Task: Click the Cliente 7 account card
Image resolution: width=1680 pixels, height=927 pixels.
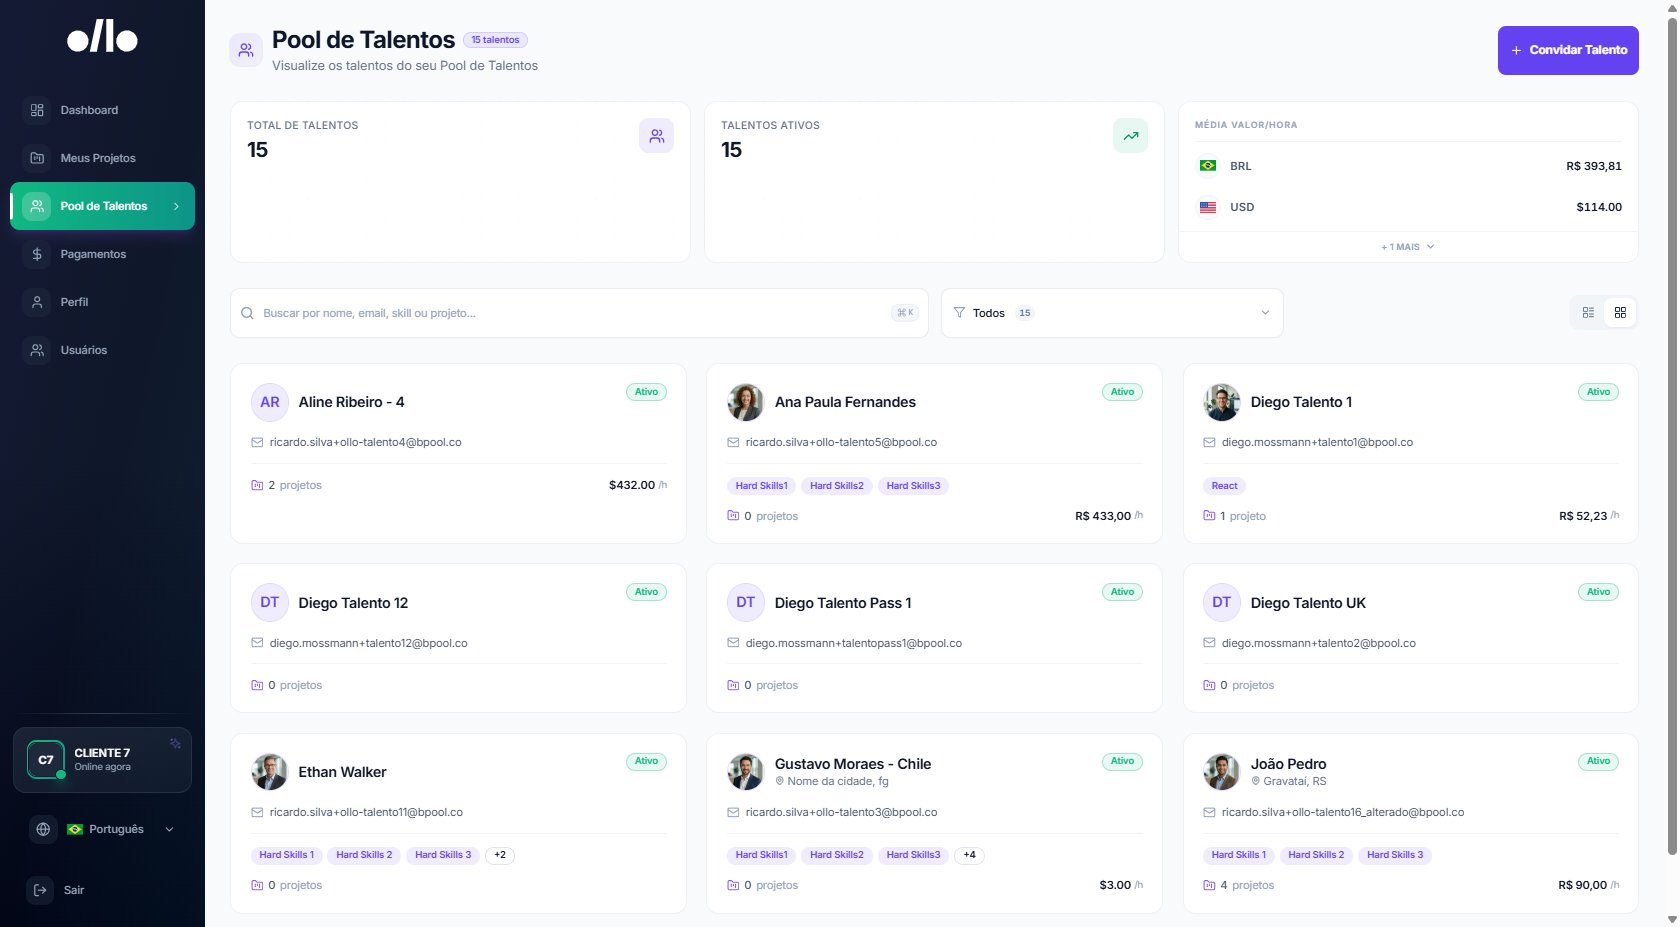Action: tap(102, 760)
